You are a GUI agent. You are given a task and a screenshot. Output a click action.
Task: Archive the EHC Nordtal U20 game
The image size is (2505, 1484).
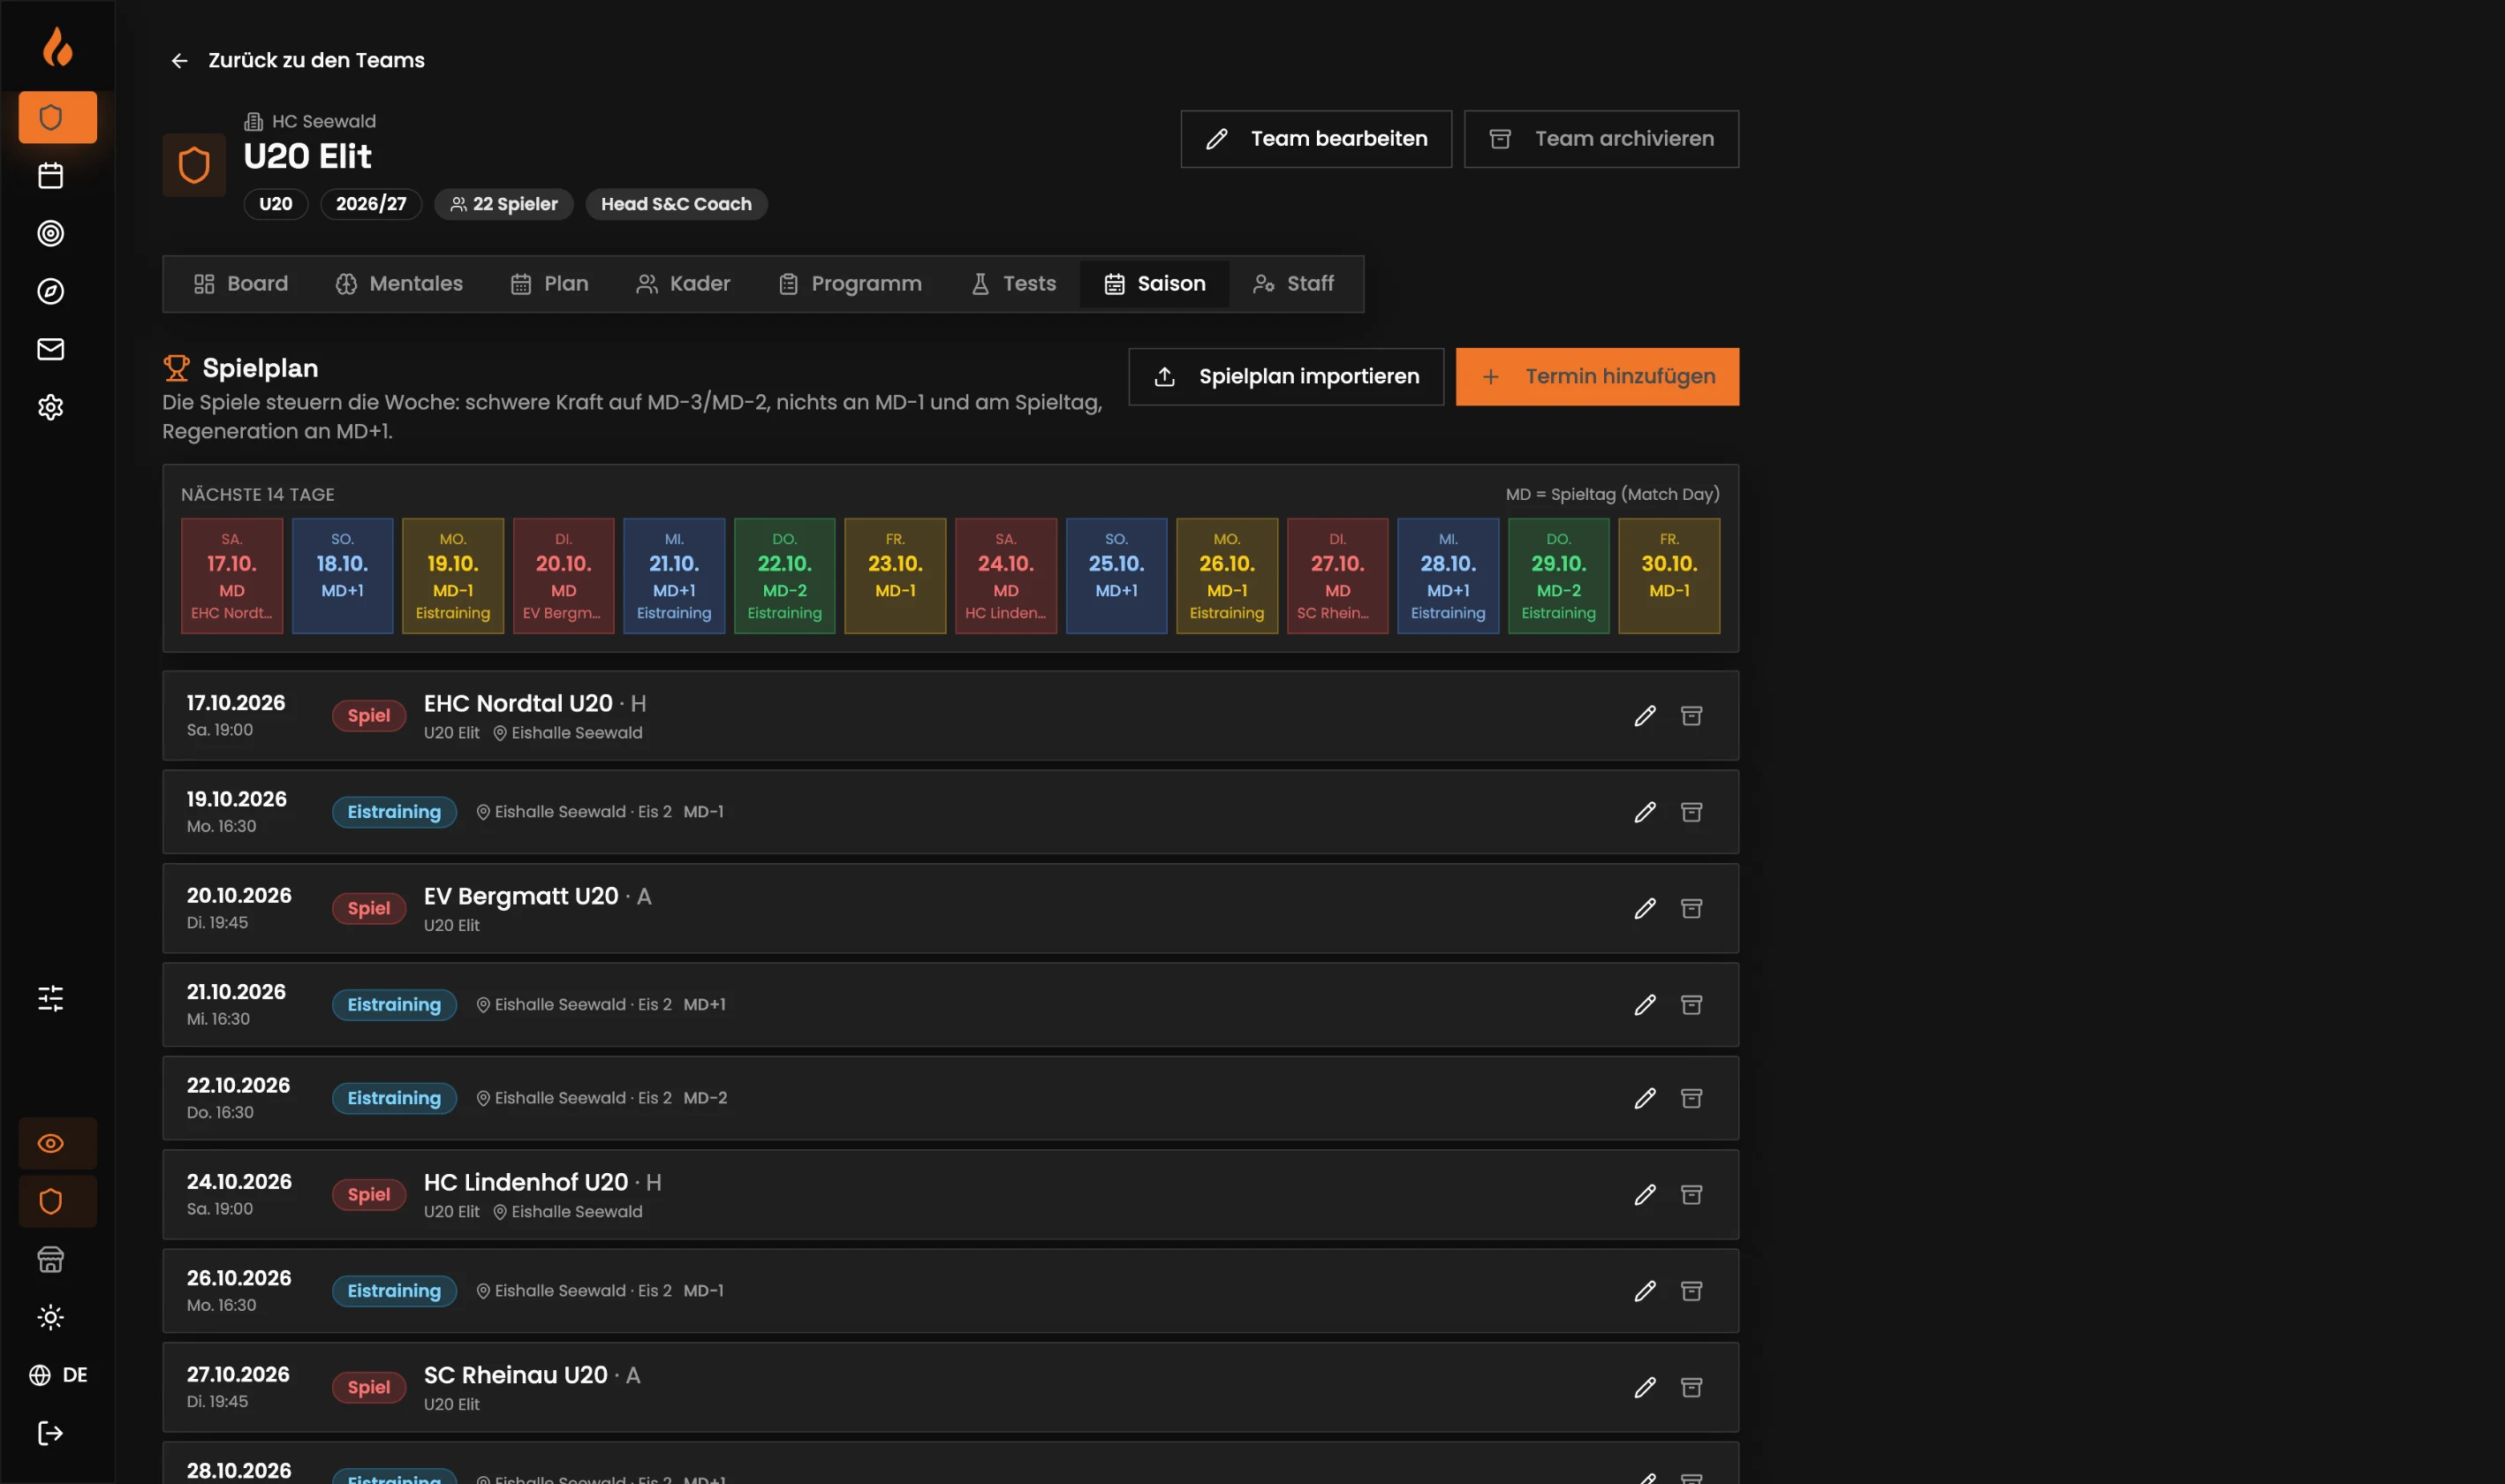(1691, 716)
